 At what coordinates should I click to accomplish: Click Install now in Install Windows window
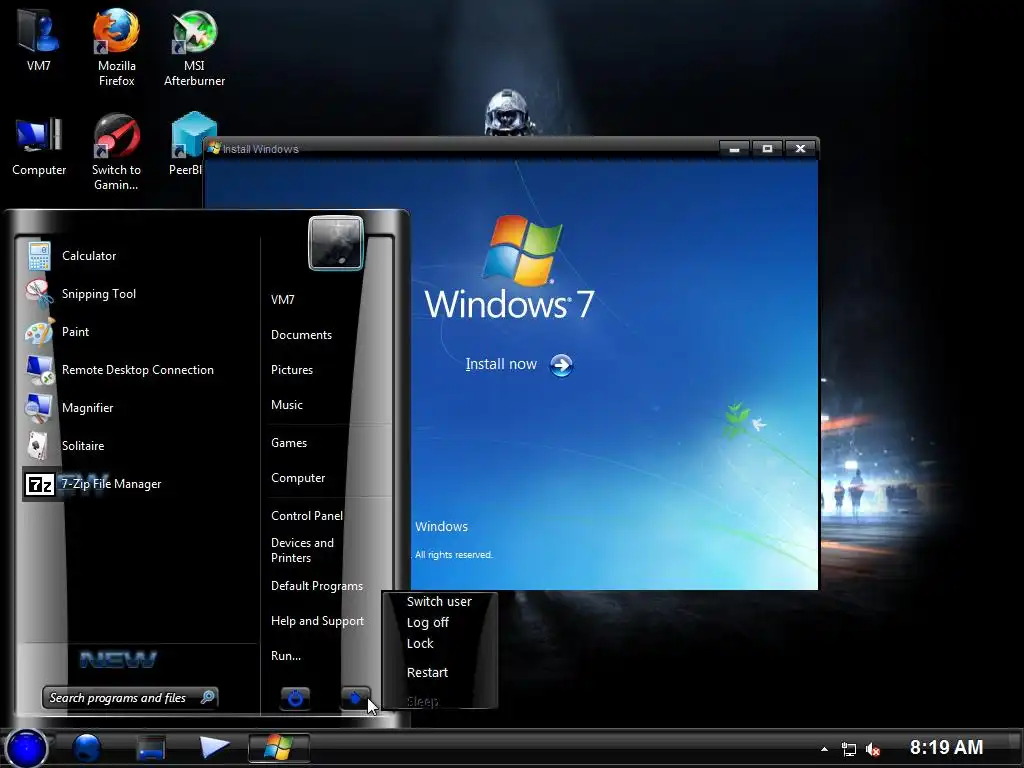501,364
